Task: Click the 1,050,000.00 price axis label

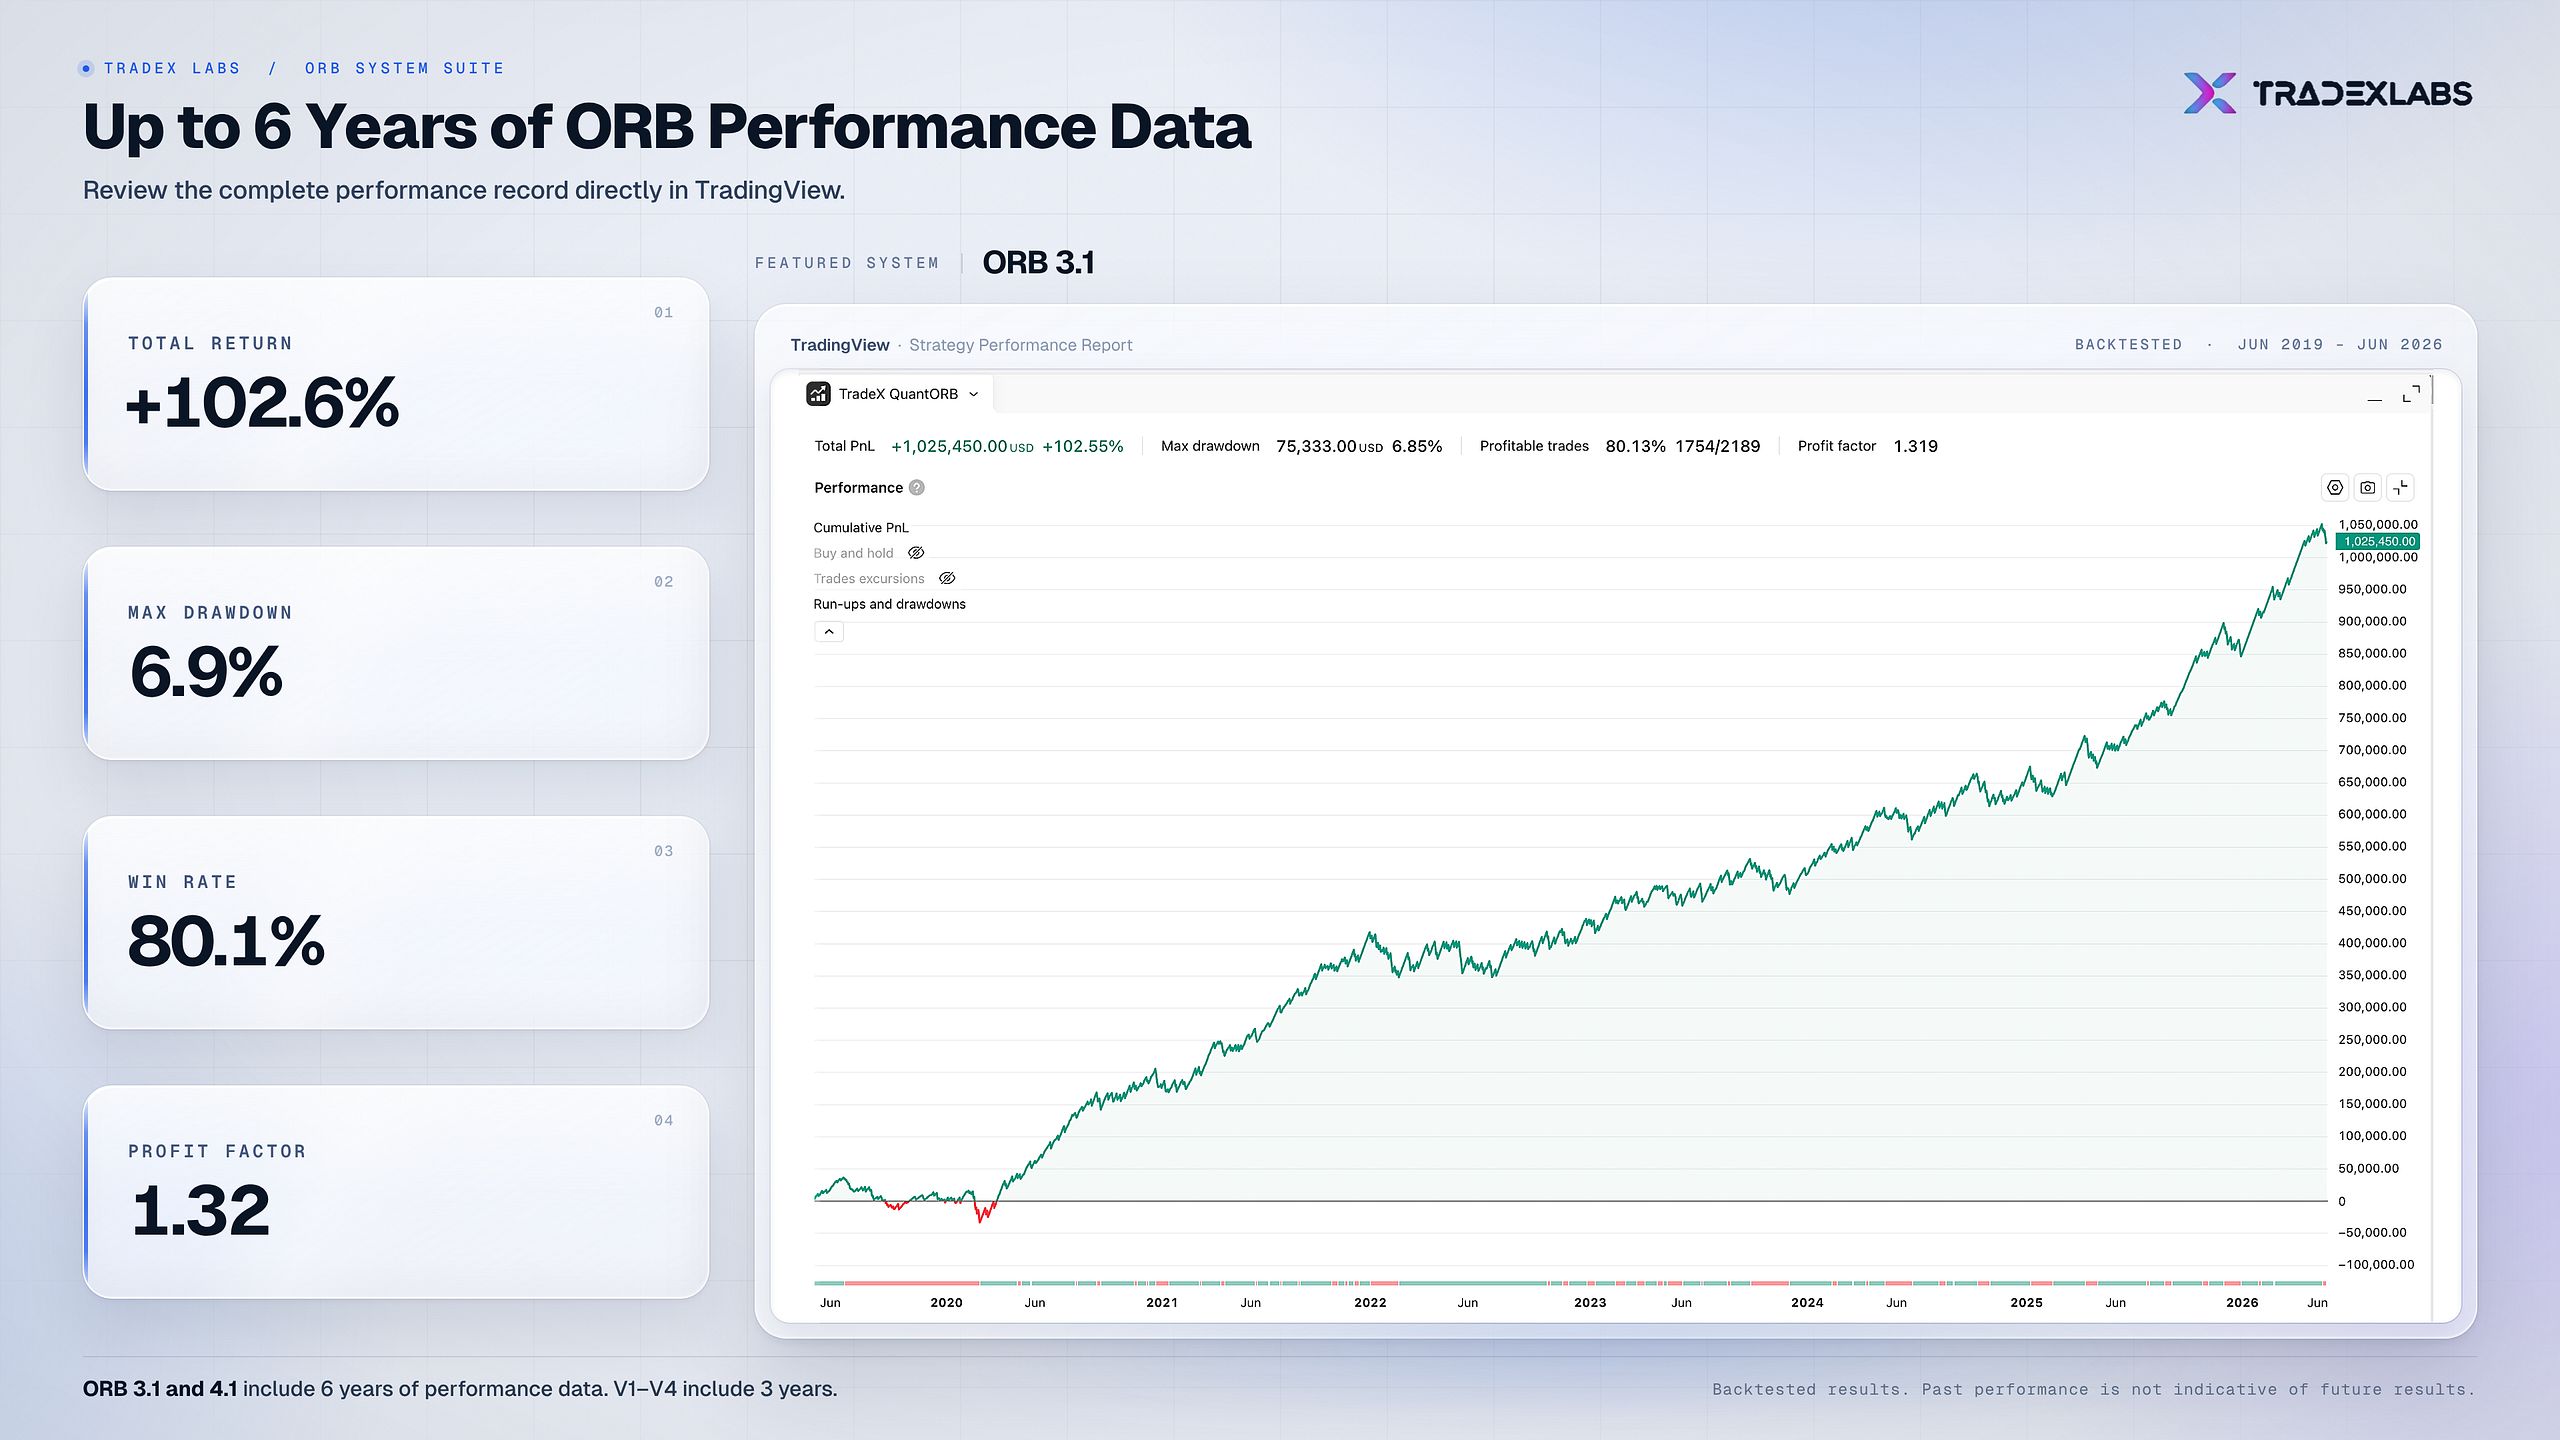Action: [2377, 524]
